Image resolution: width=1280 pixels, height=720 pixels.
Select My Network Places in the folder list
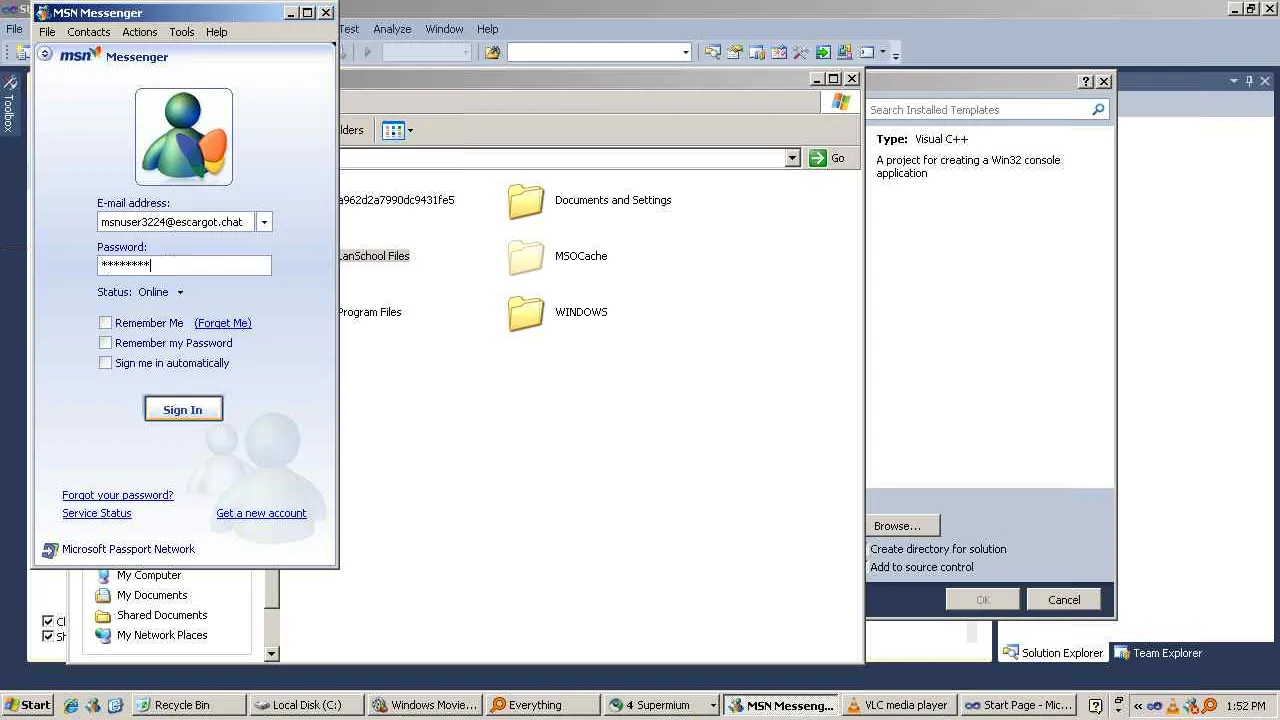click(x=162, y=635)
